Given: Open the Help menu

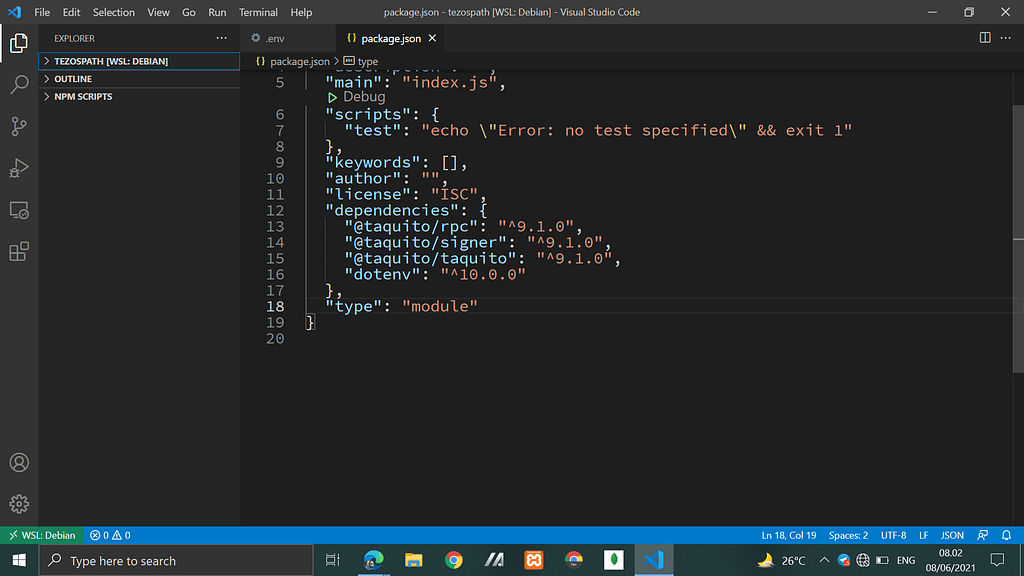Looking at the screenshot, I should tap(301, 12).
